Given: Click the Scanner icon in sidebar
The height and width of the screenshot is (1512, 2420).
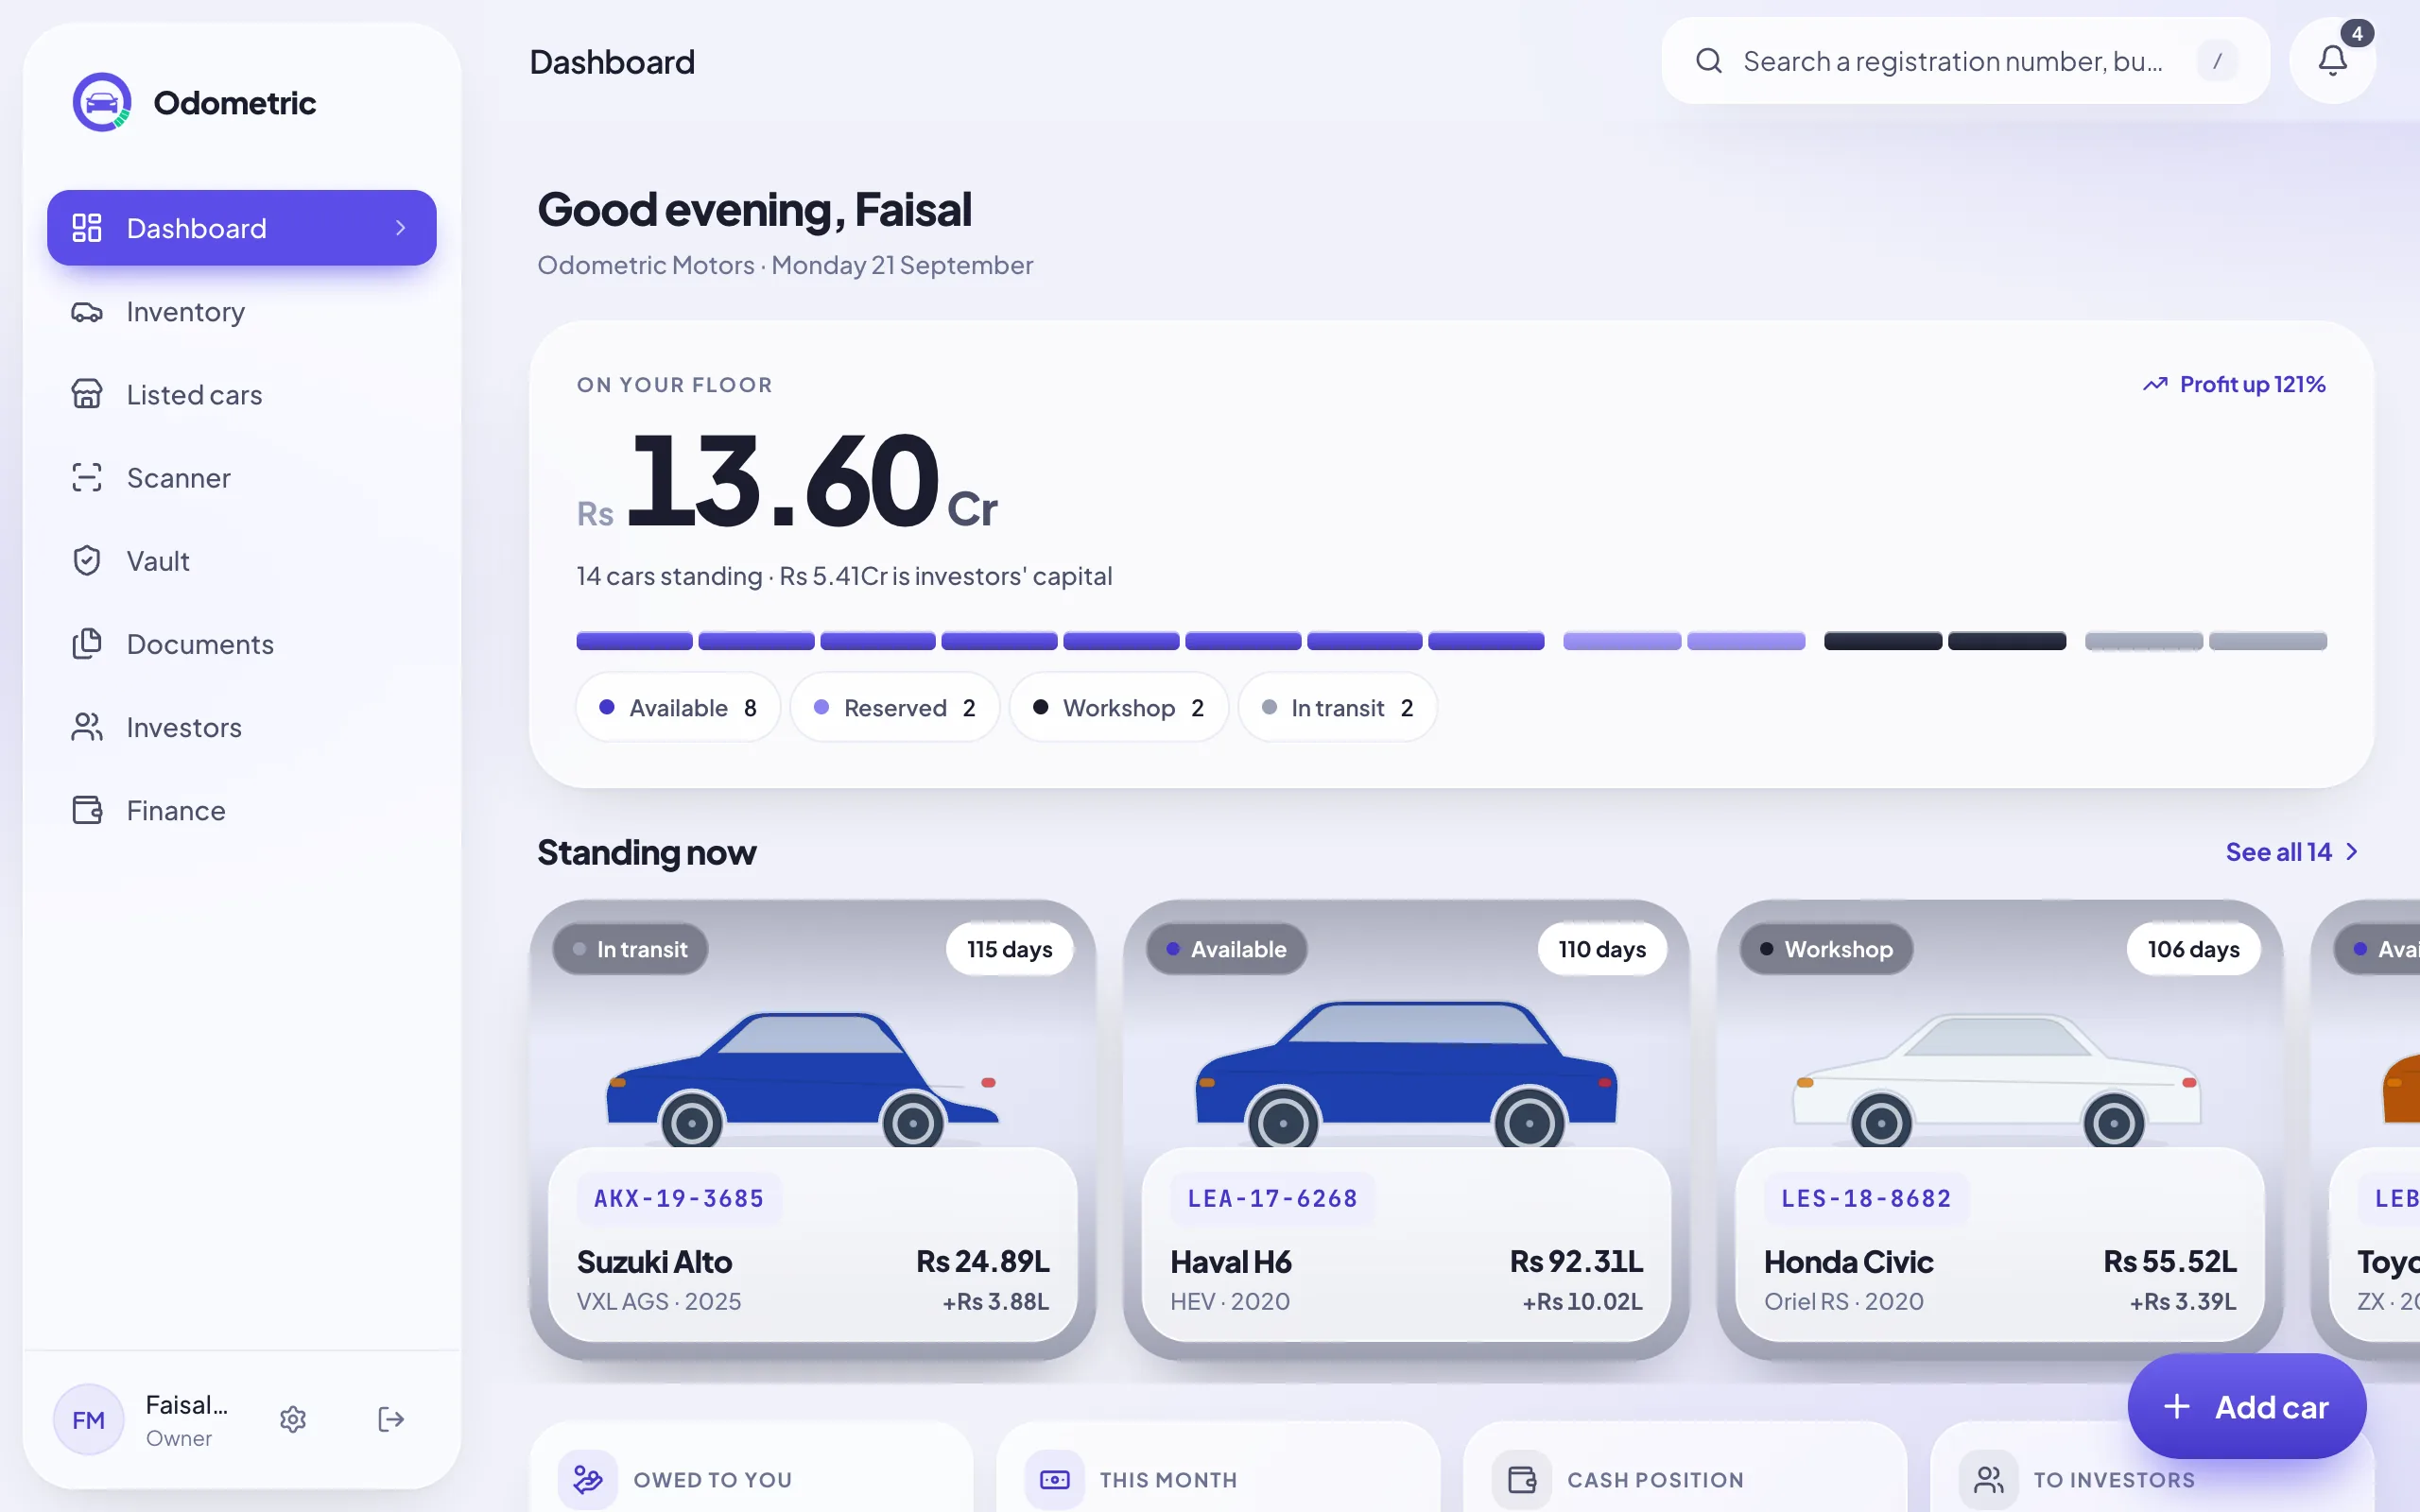Looking at the screenshot, I should click(x=87, y=478).
